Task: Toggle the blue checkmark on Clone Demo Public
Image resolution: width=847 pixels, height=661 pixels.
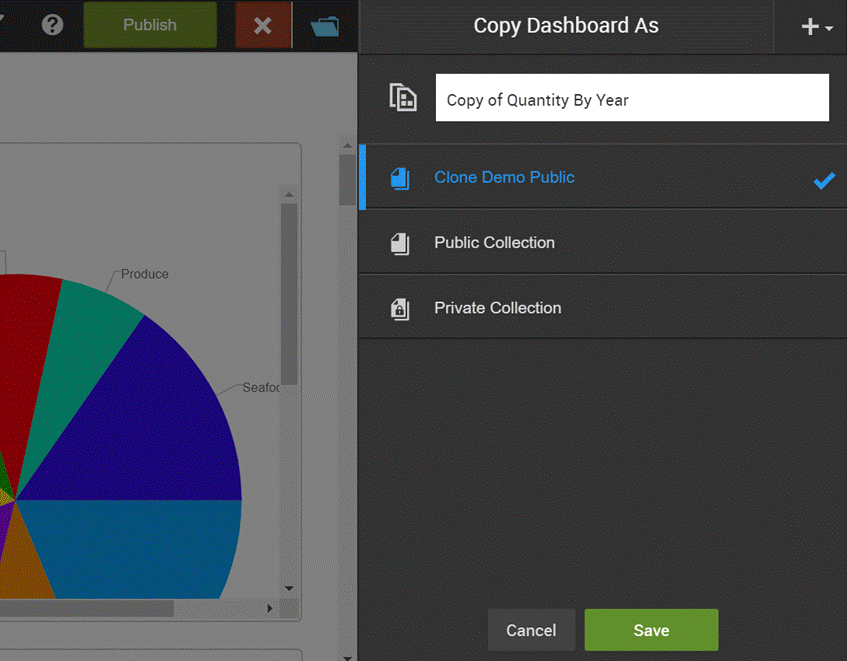Action: tap(823, 180)
